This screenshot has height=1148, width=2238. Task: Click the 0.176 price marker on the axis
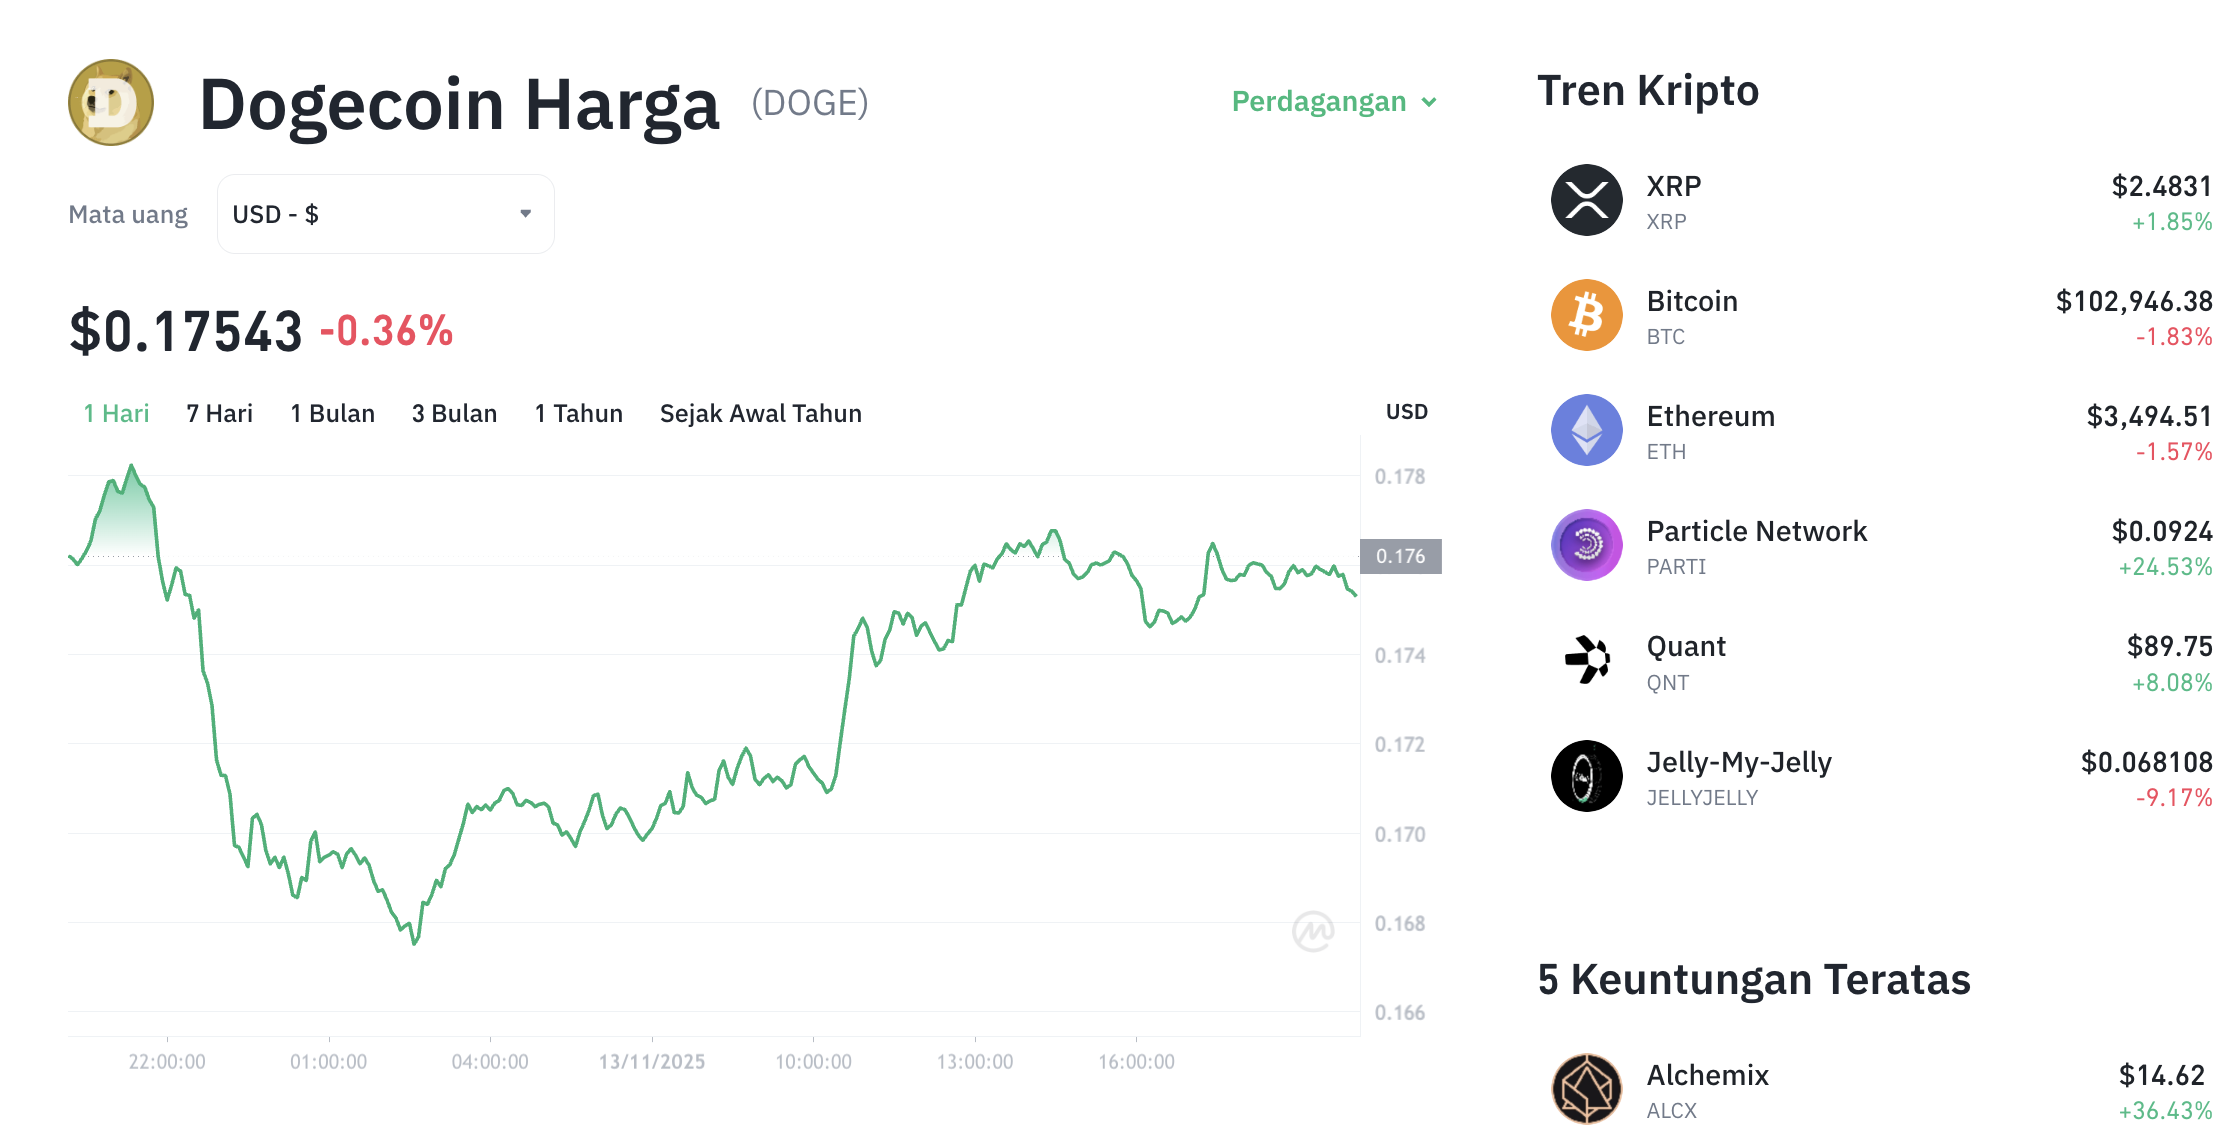[1402, 557]
